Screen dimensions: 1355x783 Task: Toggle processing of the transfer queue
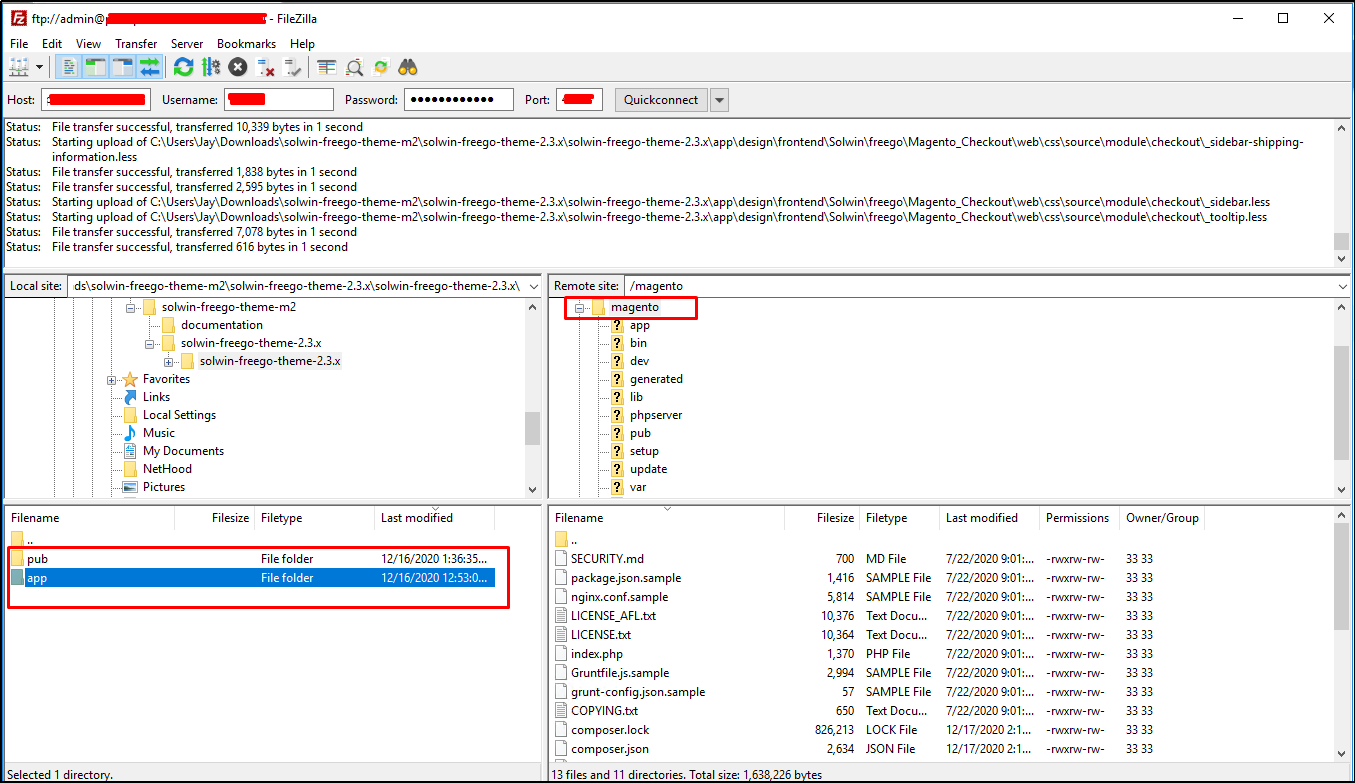211,67
